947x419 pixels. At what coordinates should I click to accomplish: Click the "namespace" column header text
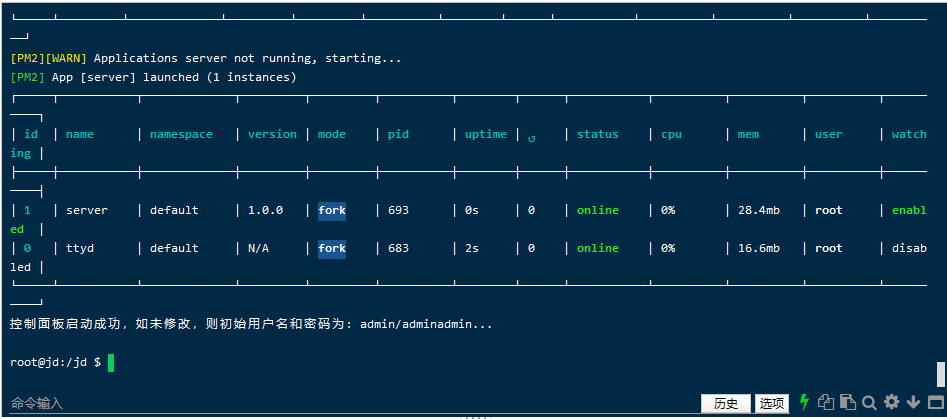pyautogui.click(x=181, y=134)
